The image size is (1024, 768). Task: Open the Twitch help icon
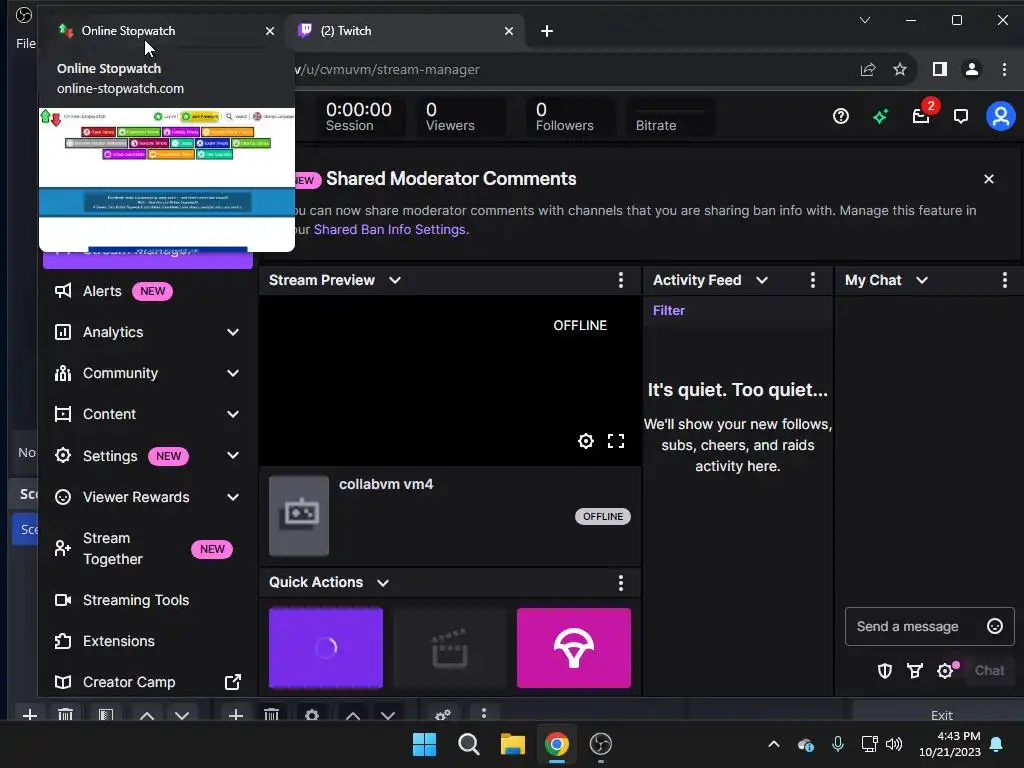point(841,116)
